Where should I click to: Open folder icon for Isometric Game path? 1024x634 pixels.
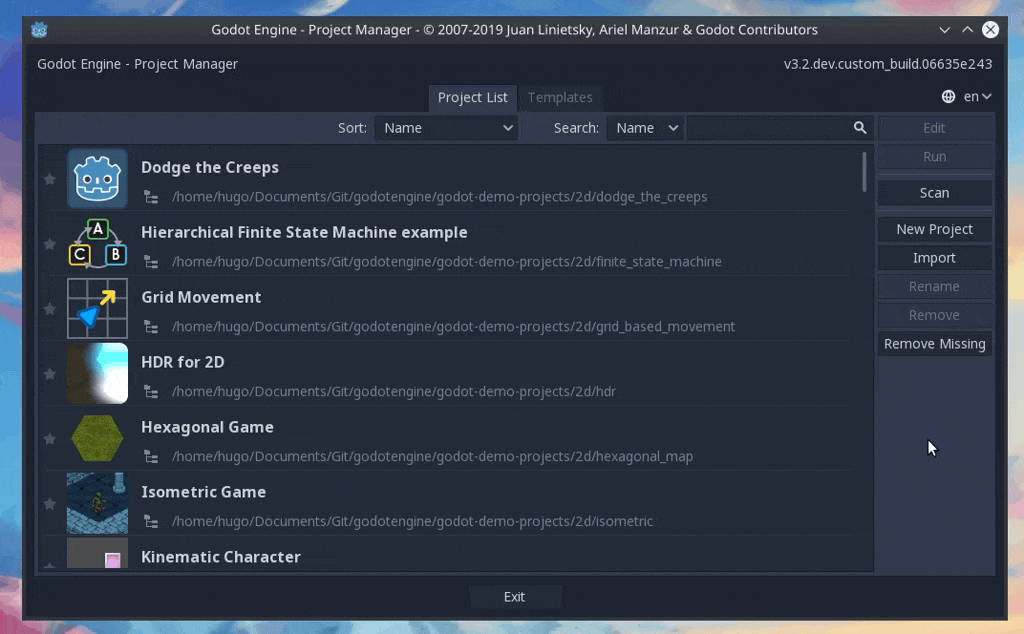pyautogui.click(x=151, y=522)
